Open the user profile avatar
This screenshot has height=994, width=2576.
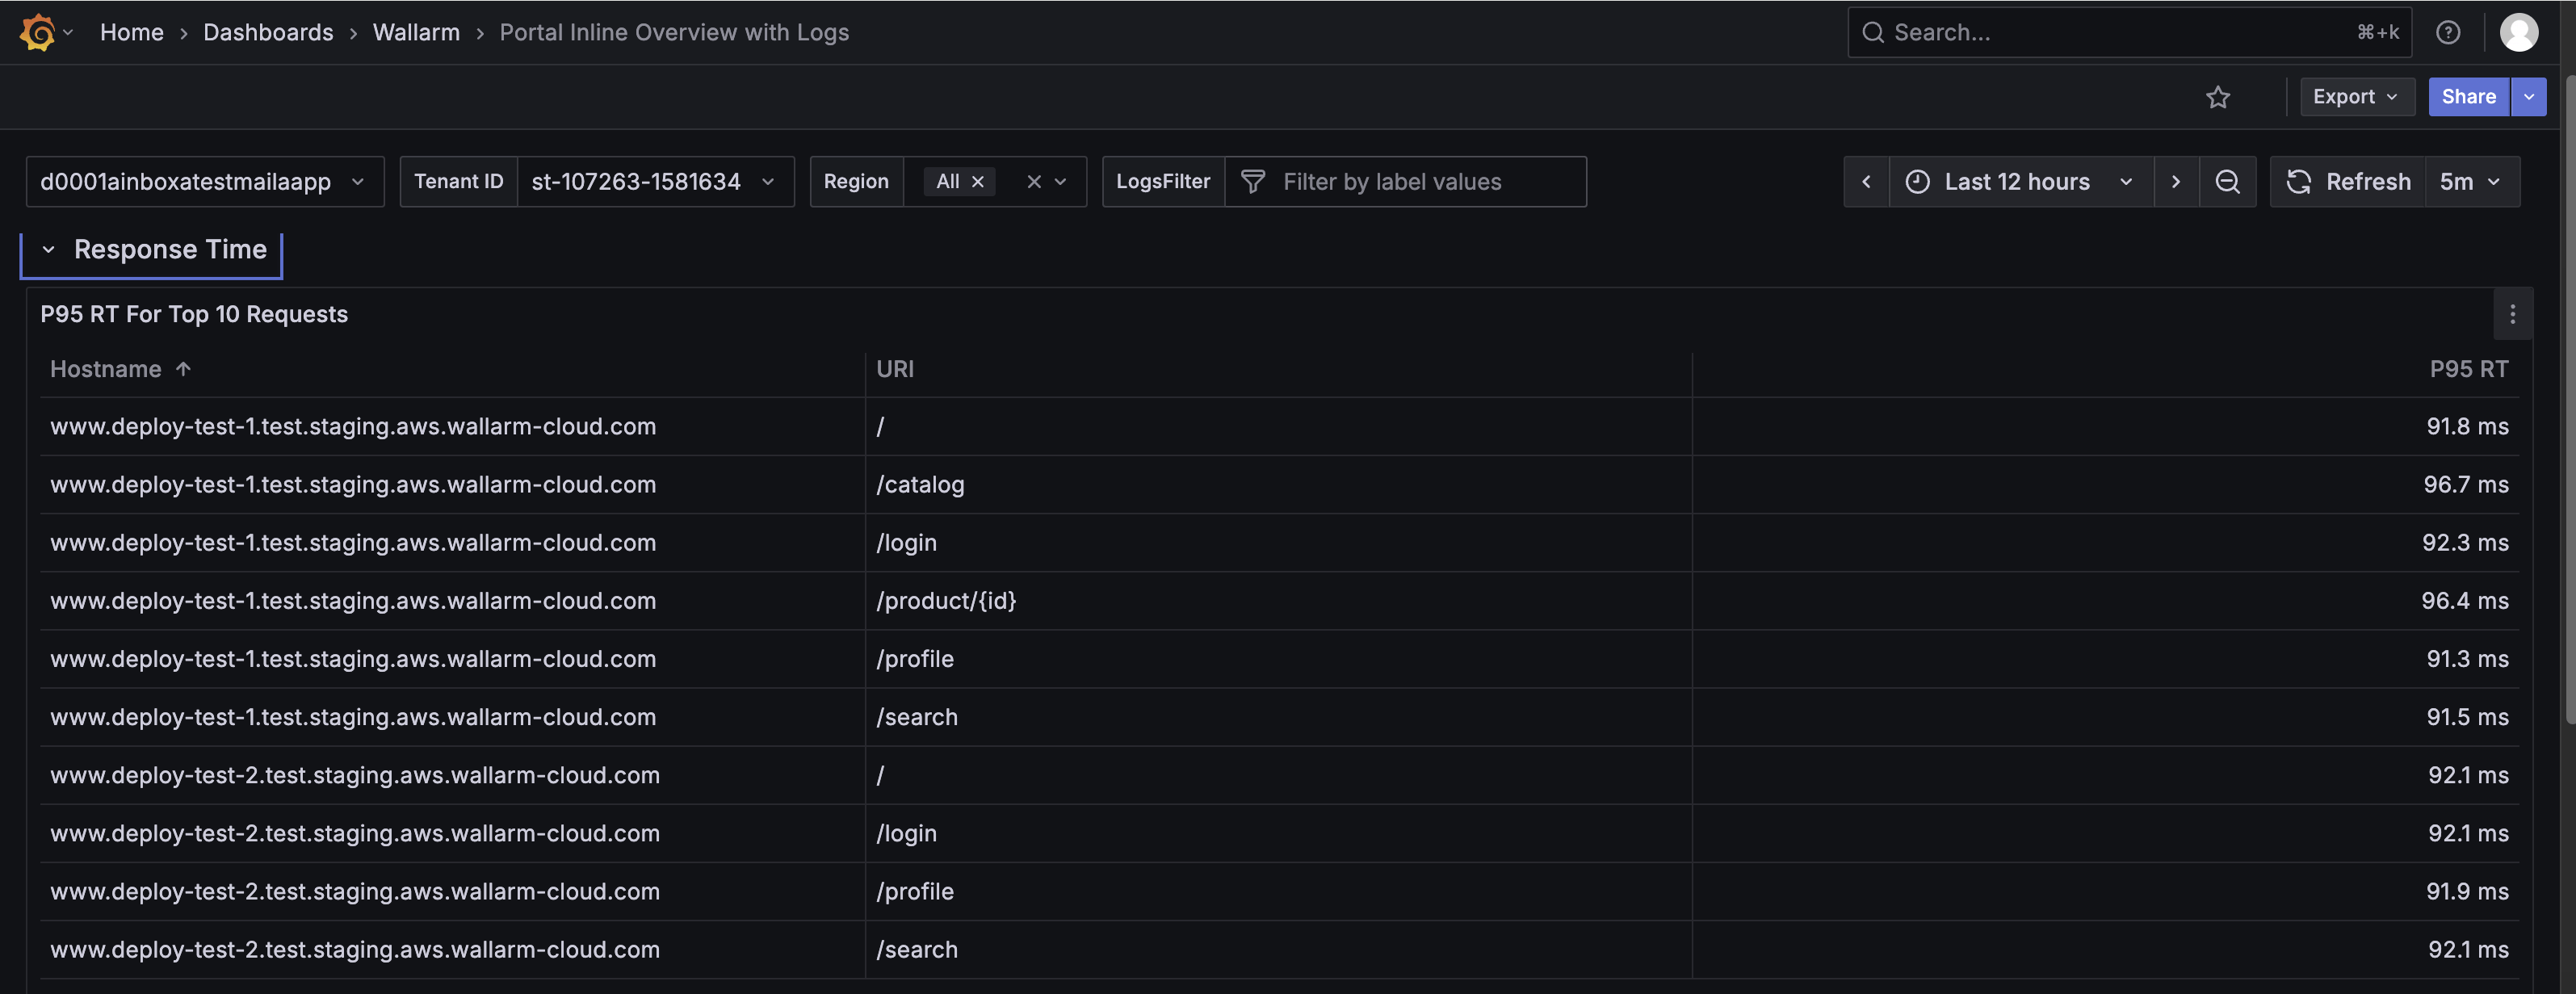(x=2518, y=32)
